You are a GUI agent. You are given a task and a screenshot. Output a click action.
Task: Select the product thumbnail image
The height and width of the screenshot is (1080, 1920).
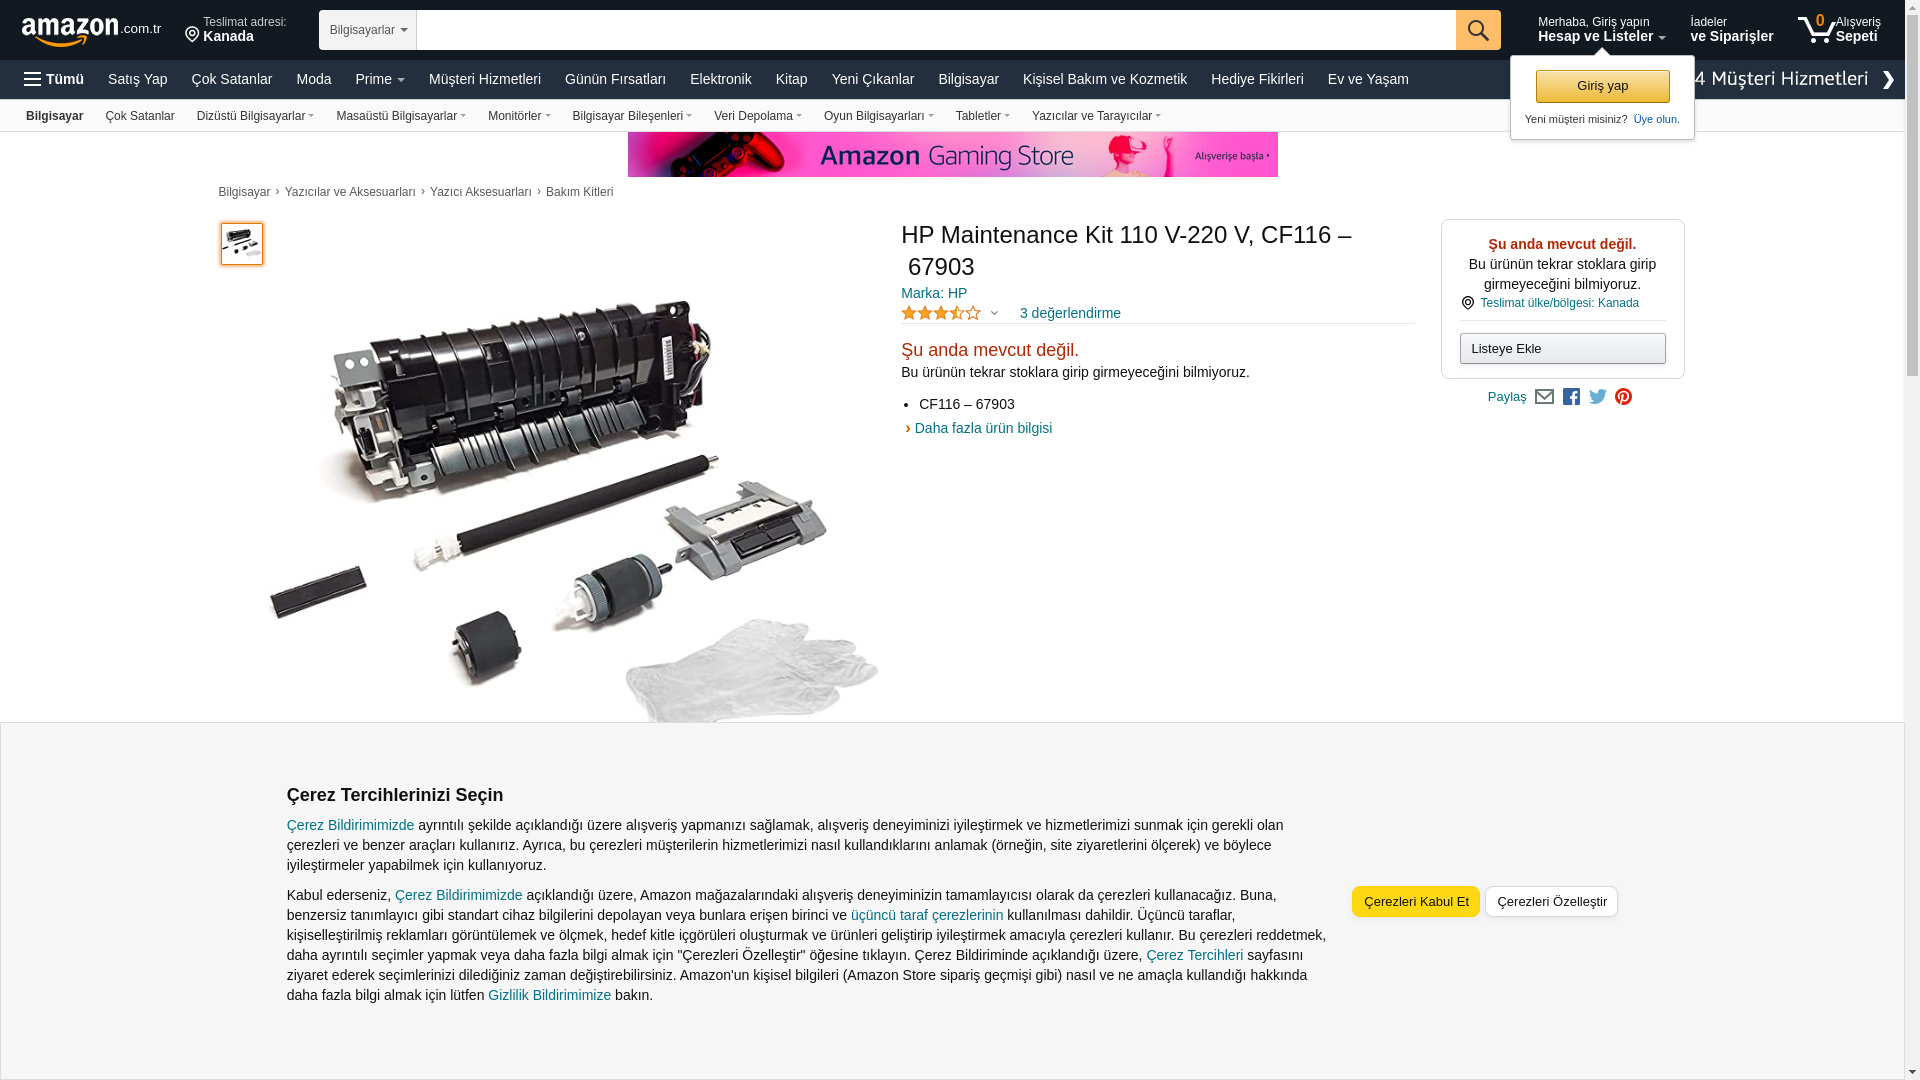[242, 244]
